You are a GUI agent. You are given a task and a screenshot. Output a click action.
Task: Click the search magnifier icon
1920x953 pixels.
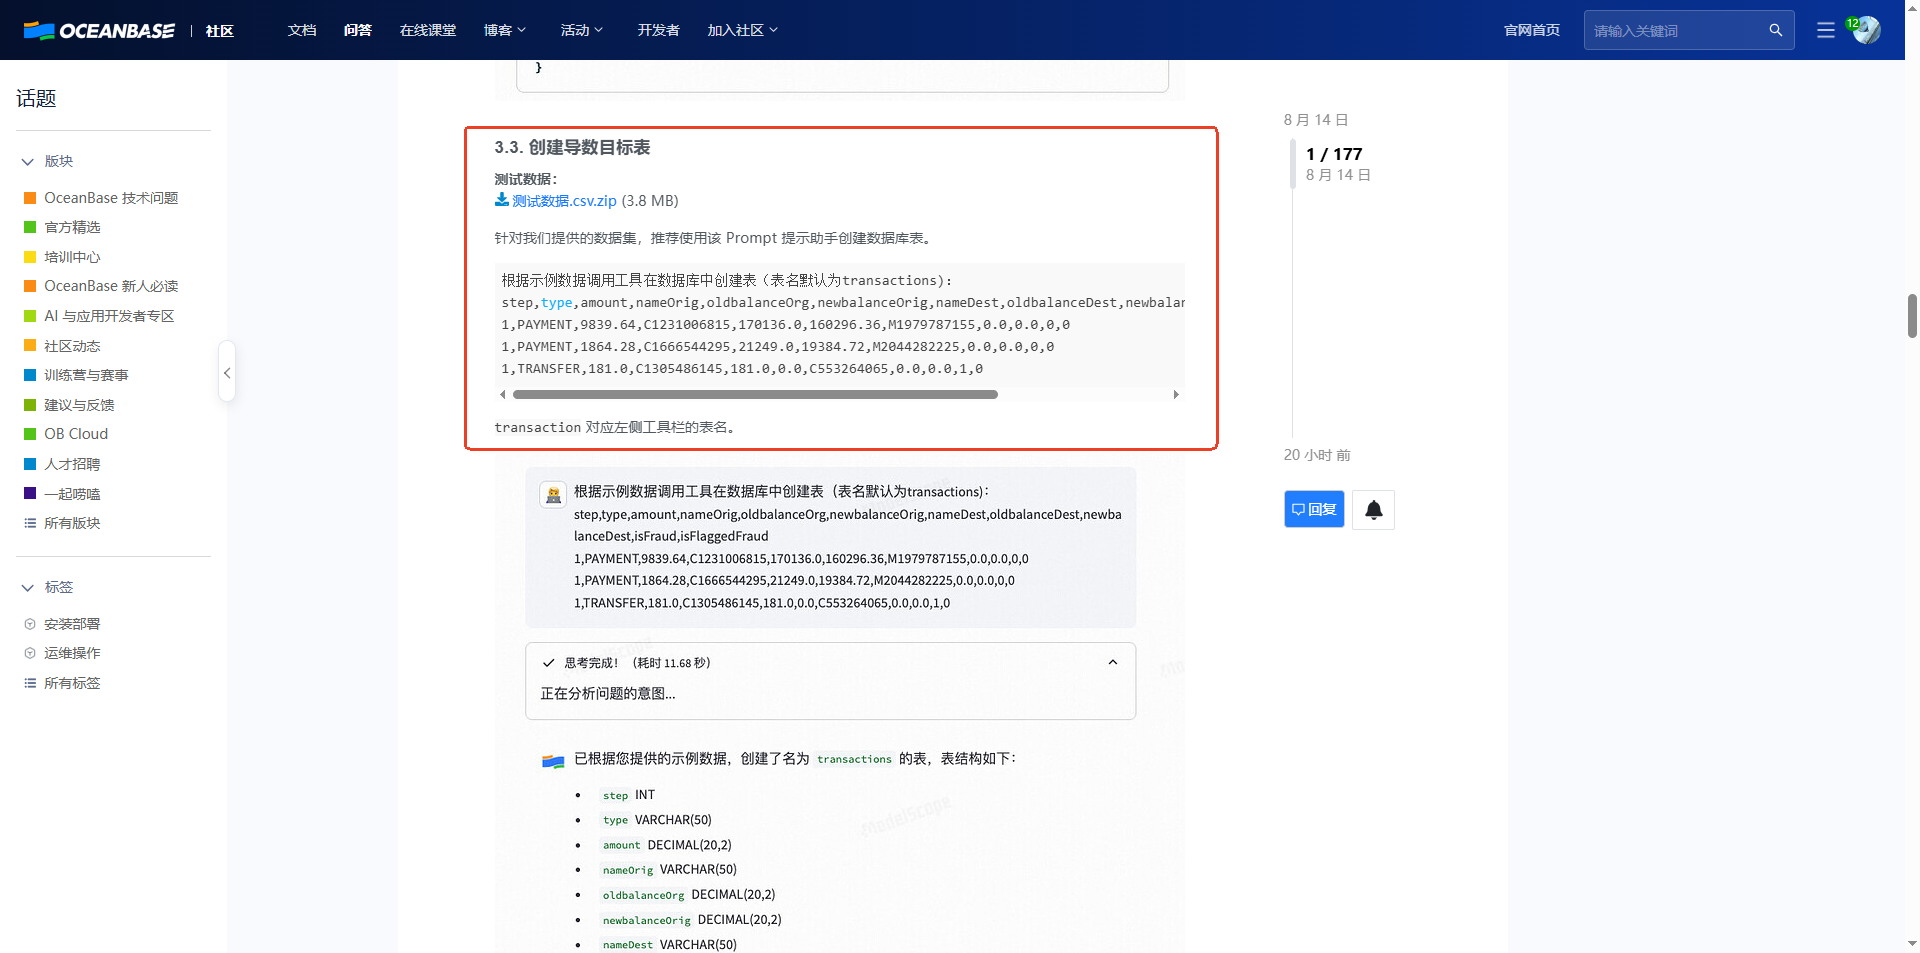pos(1775,30)
